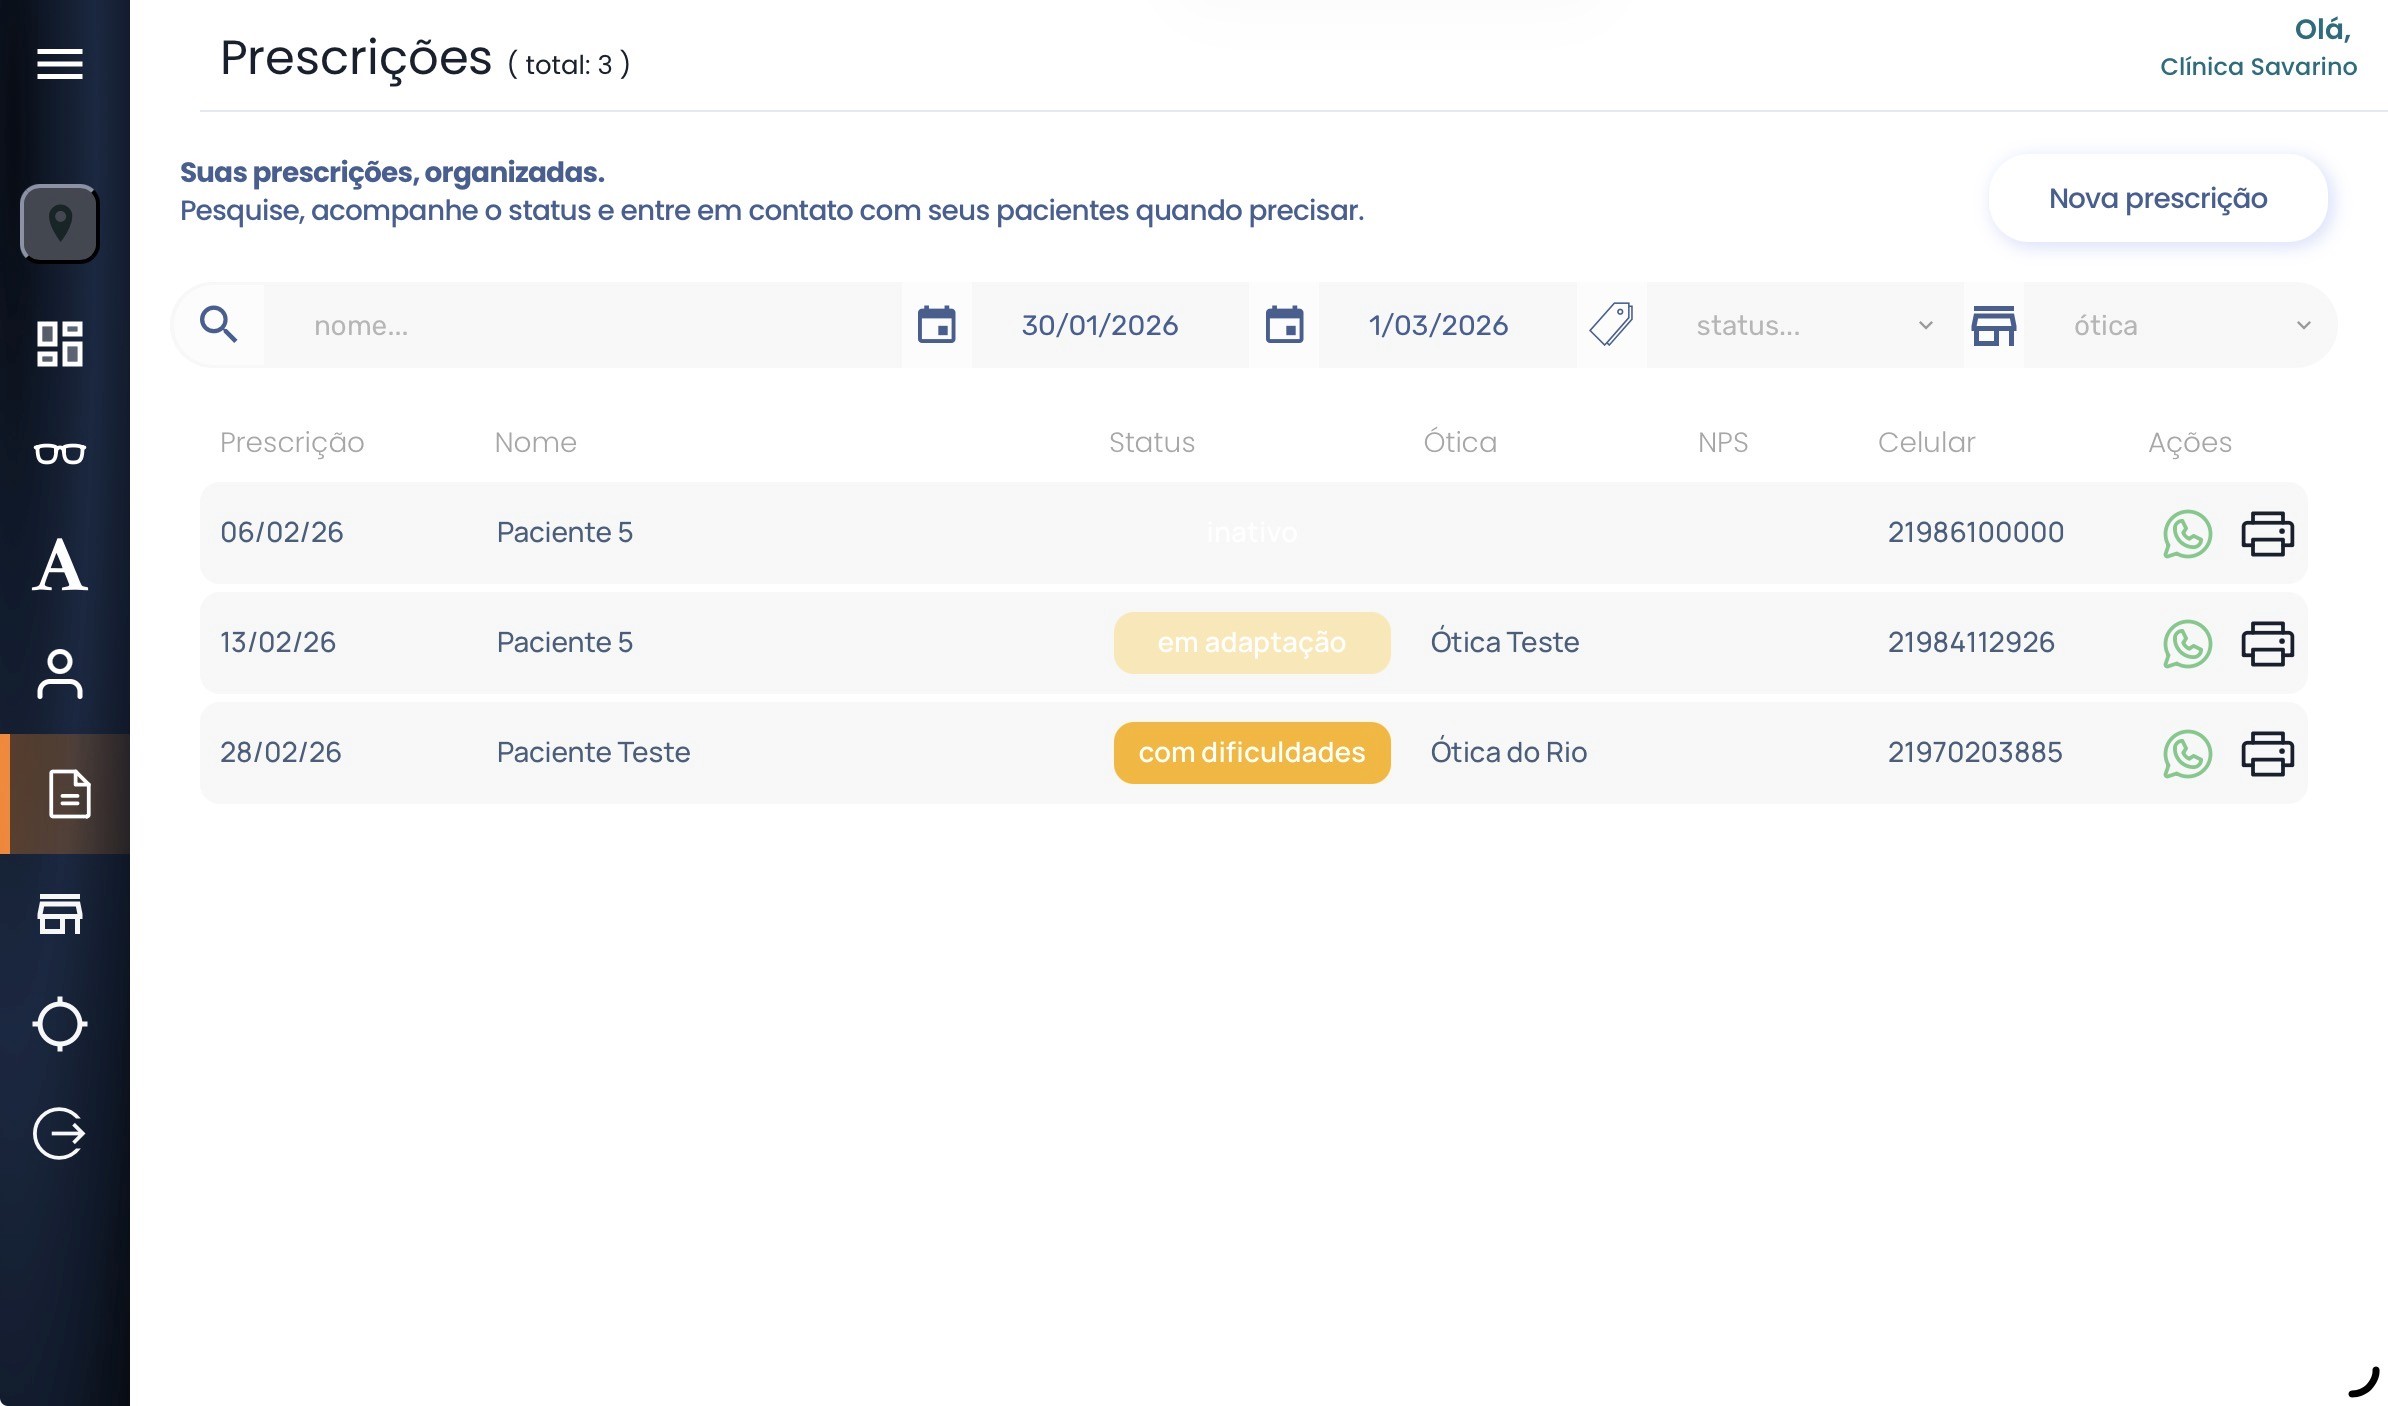
Task: Expand the status filter dropdown
Action: [1805, 325]
